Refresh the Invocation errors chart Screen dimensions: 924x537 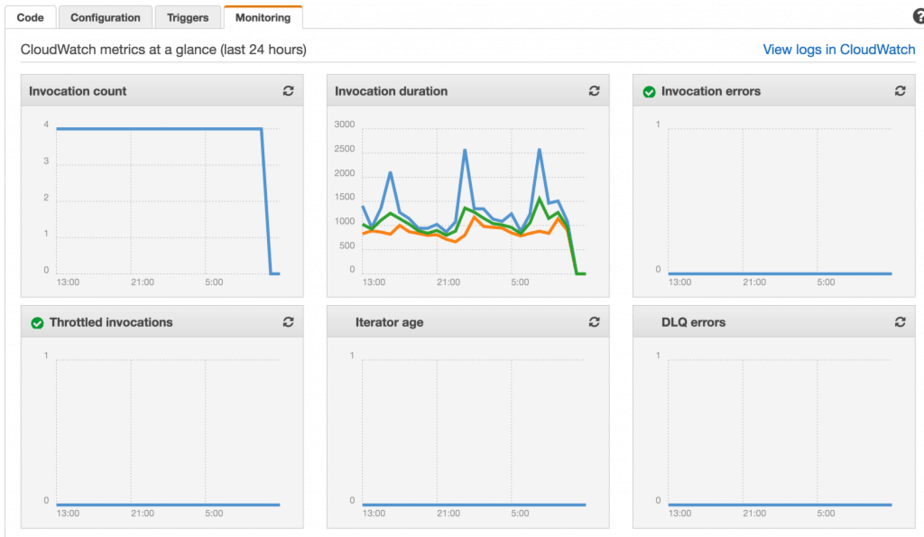coord(900,91)
